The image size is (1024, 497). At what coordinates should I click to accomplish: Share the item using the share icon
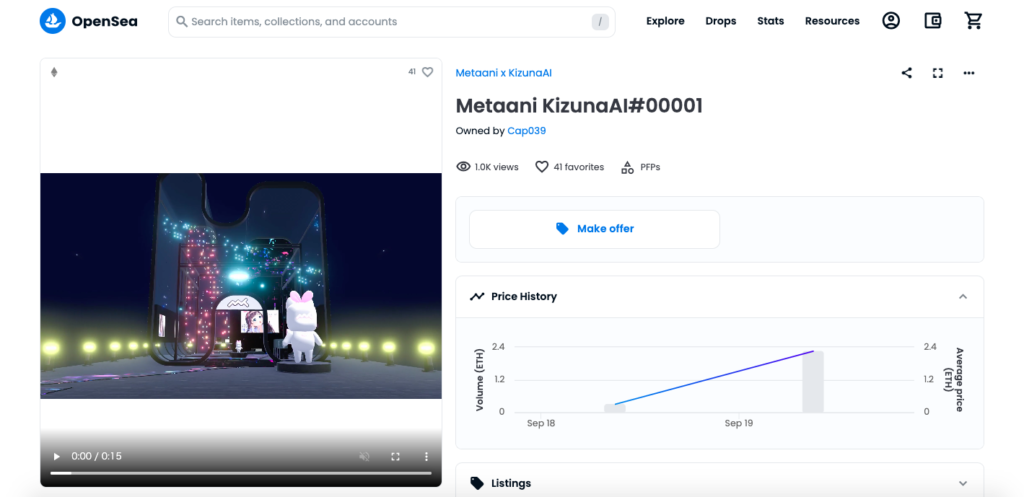tap(906, 73)
